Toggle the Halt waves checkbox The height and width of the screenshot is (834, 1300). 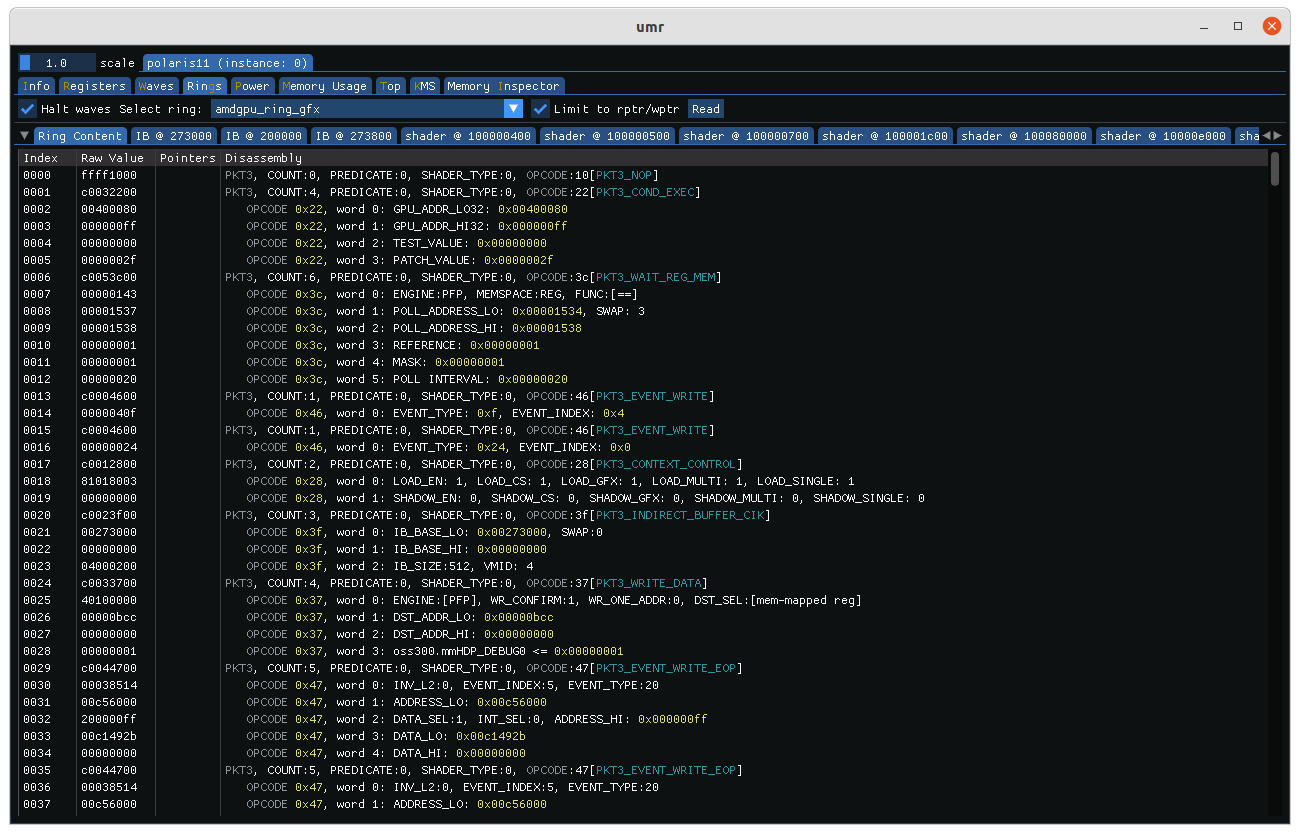pyautogui.click(x=28, y=109)
